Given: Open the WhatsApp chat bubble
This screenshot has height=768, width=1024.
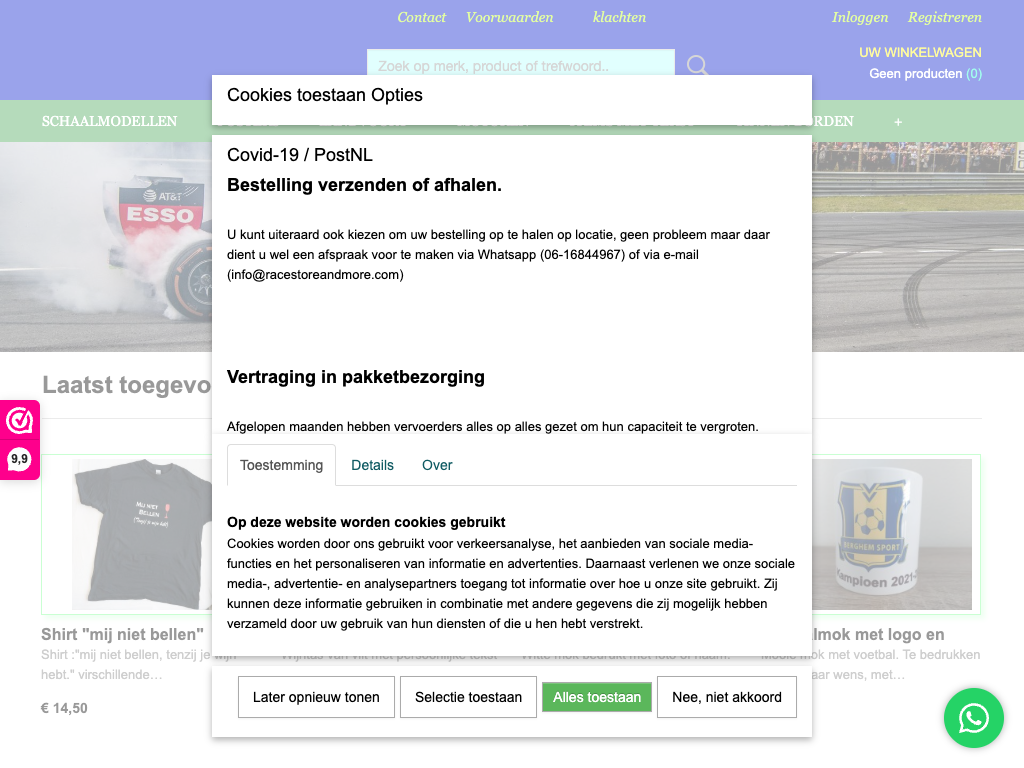Looking at the screenshot, I should point(973,718).
